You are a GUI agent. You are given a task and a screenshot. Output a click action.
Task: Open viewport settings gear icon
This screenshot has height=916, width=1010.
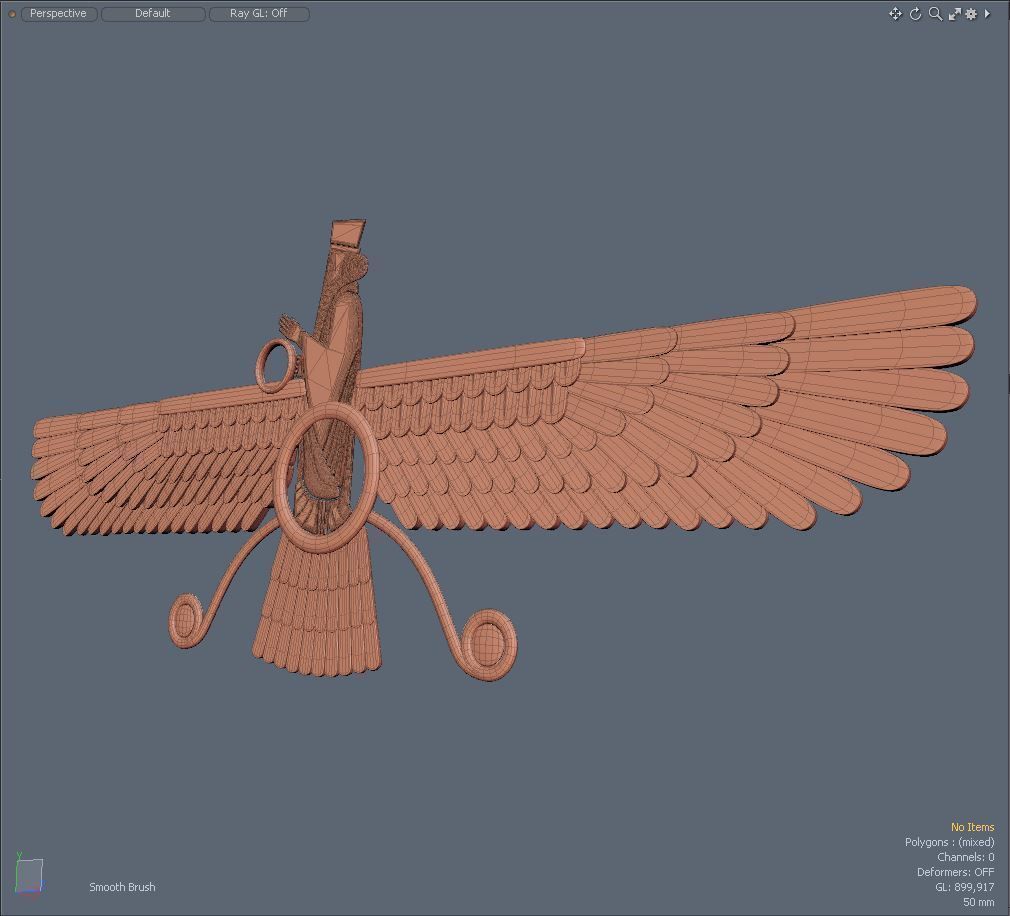[971, 14]
